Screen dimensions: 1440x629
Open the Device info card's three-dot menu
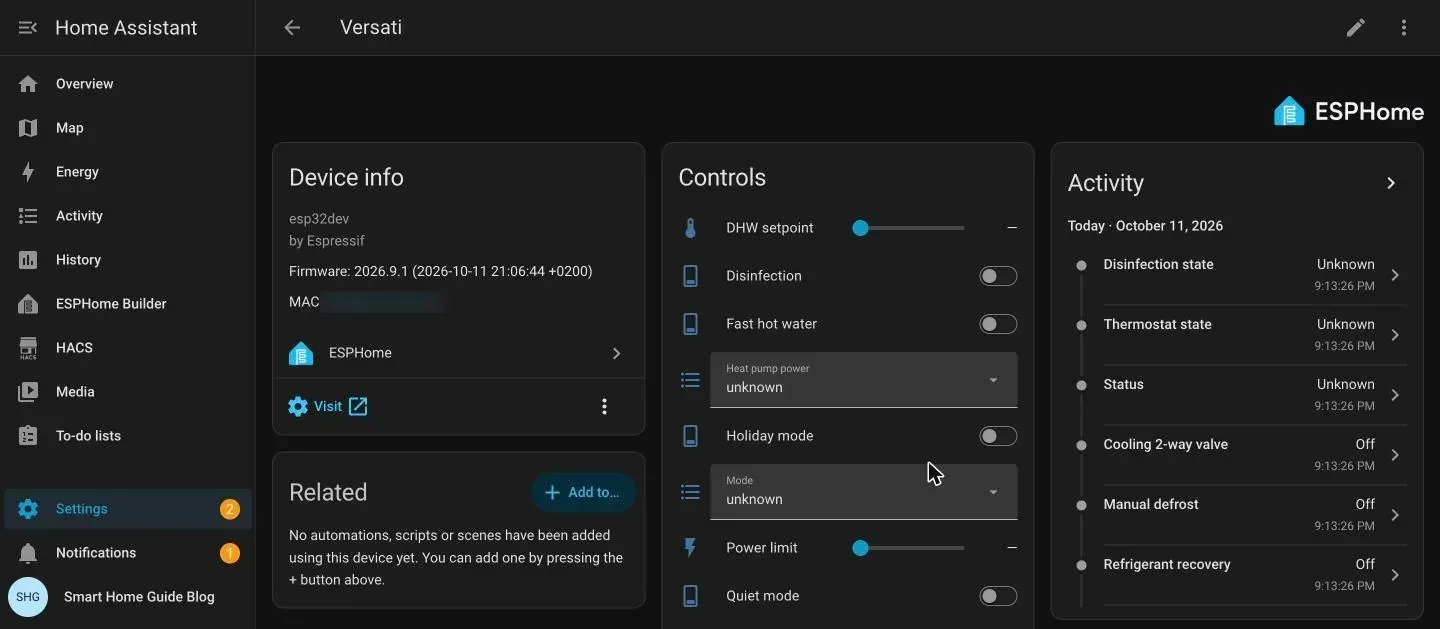pos(604,407)
